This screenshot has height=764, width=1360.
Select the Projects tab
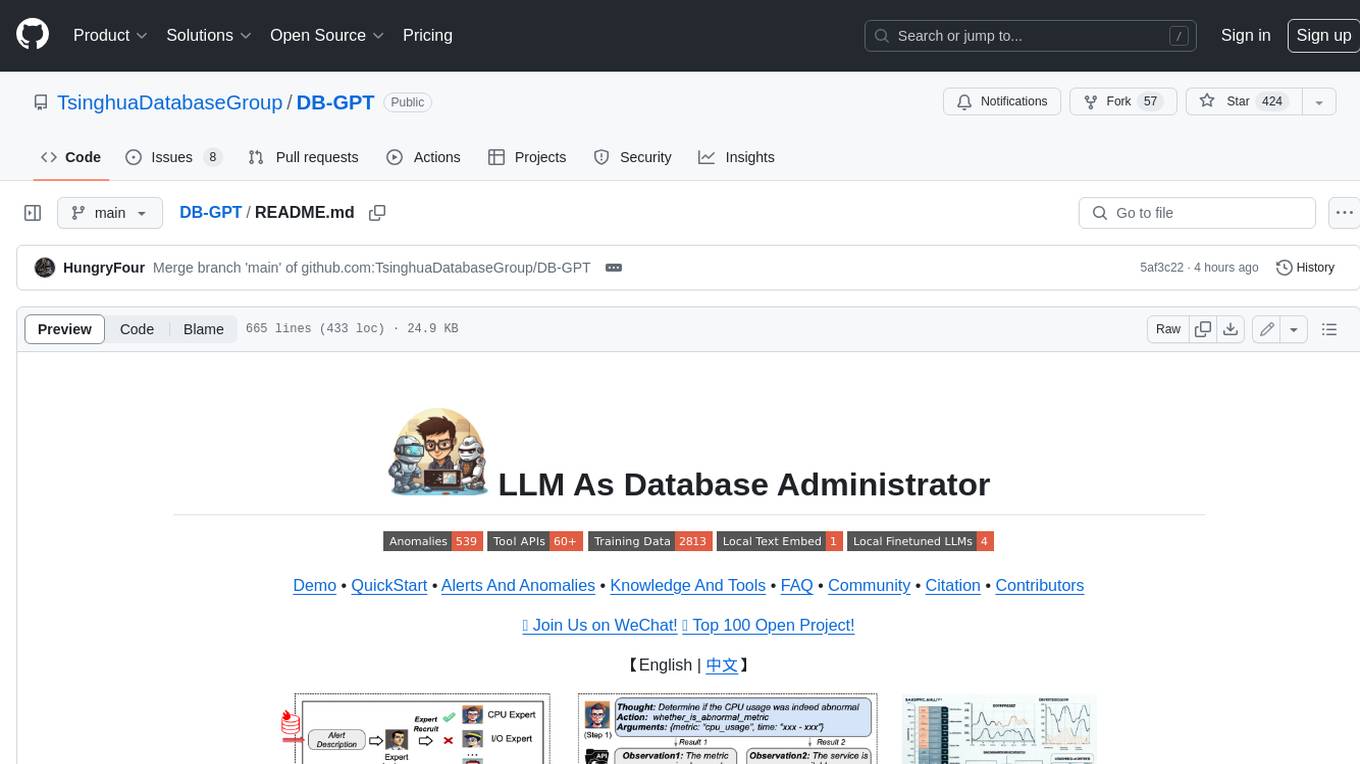527,157
